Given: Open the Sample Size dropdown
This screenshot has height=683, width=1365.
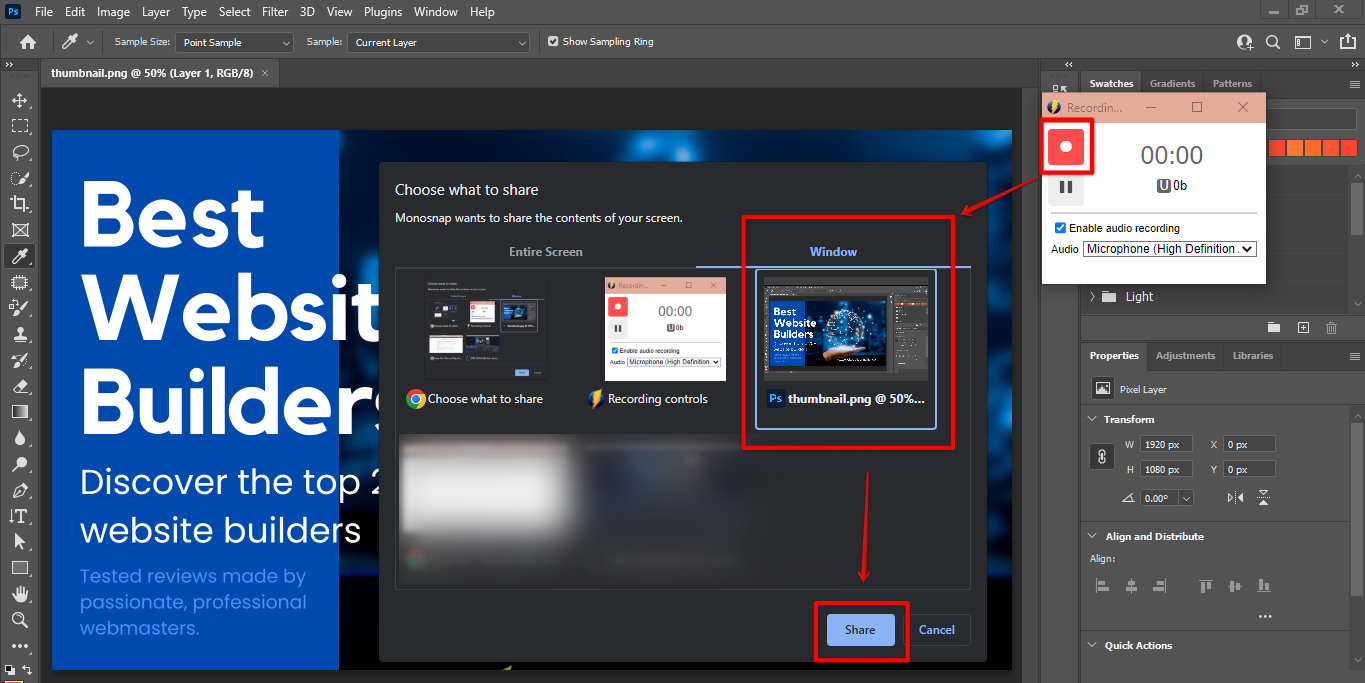Looking at the screenshot, I should click(235, 43).
